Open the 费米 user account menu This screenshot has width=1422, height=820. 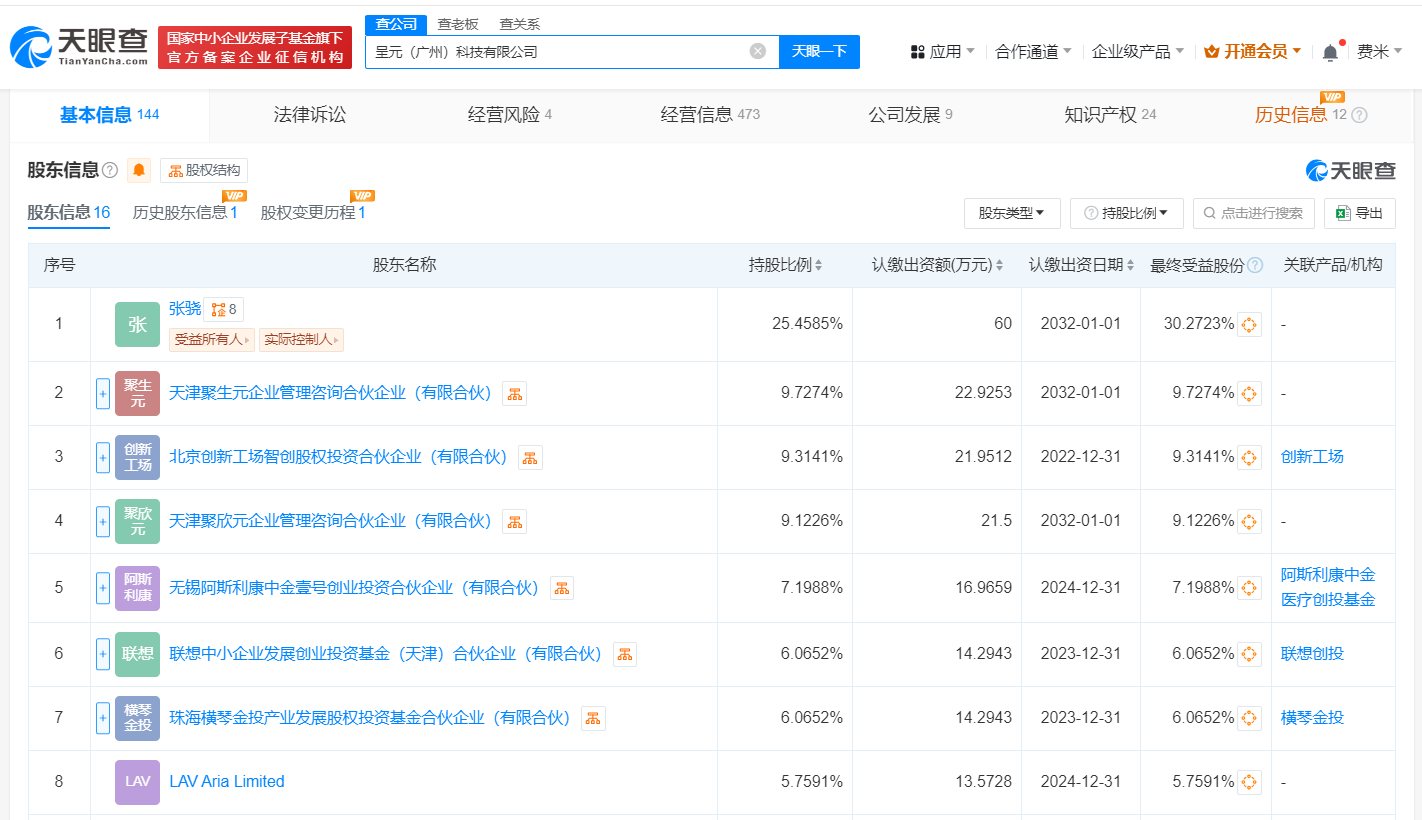pos(1379,52)
